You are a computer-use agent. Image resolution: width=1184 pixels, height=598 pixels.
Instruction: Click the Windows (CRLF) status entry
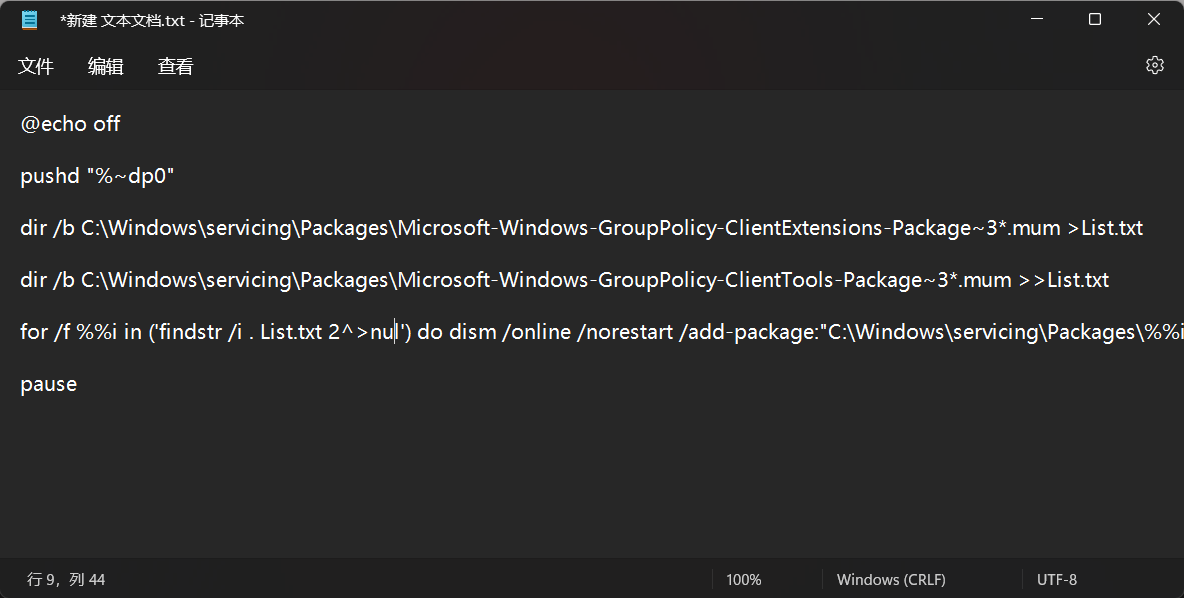891,580
